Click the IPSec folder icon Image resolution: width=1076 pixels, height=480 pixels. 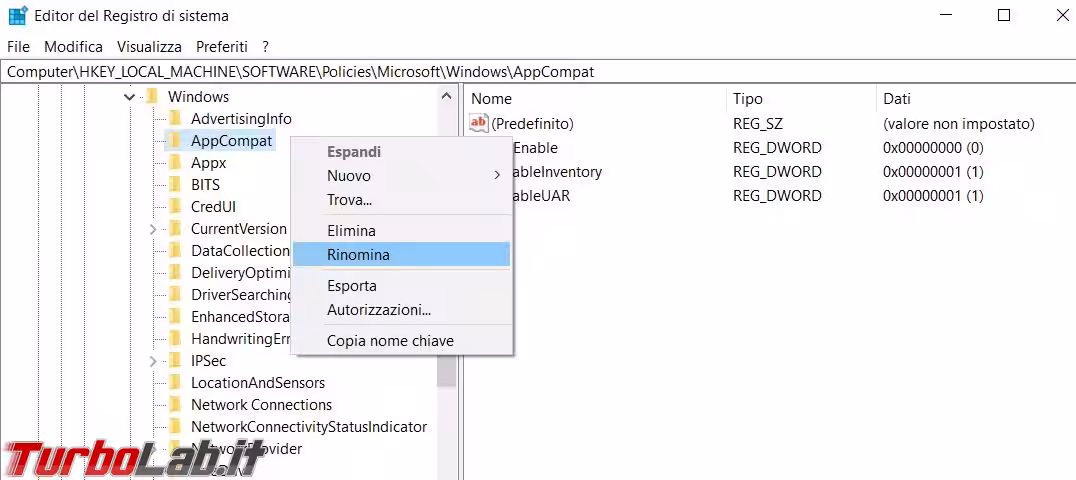click(x=176, y=361)
